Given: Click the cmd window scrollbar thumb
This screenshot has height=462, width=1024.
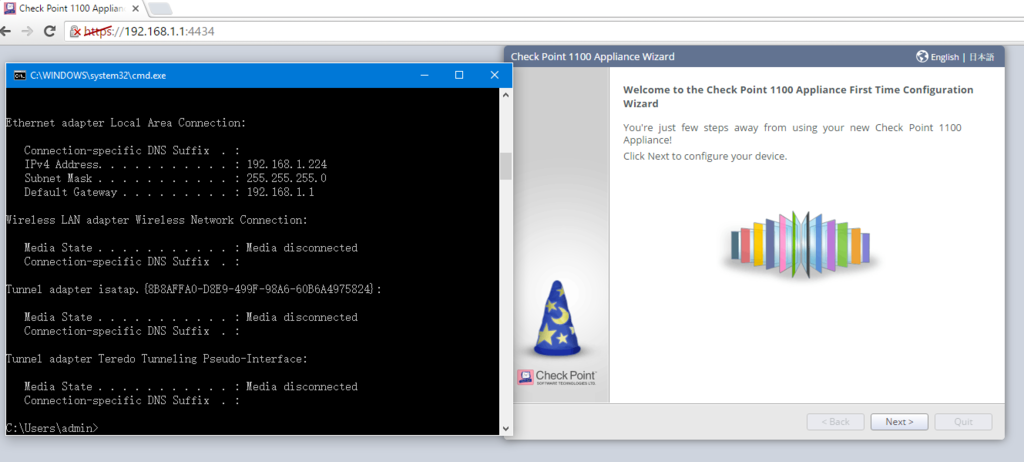Looking at the screenshot, I should tap(505, 166).
